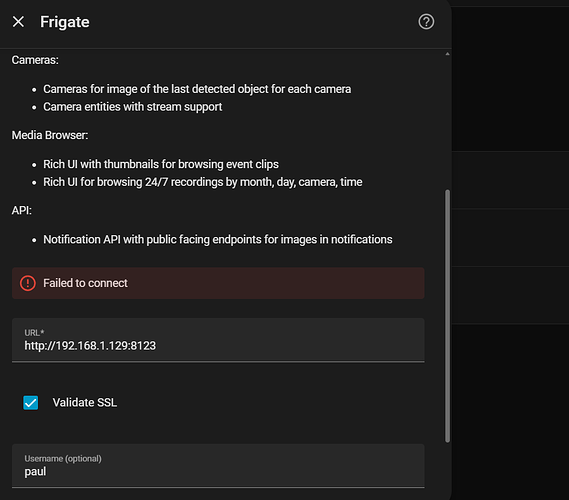Click the scrollbar up arrow

(x=447, y=54)
